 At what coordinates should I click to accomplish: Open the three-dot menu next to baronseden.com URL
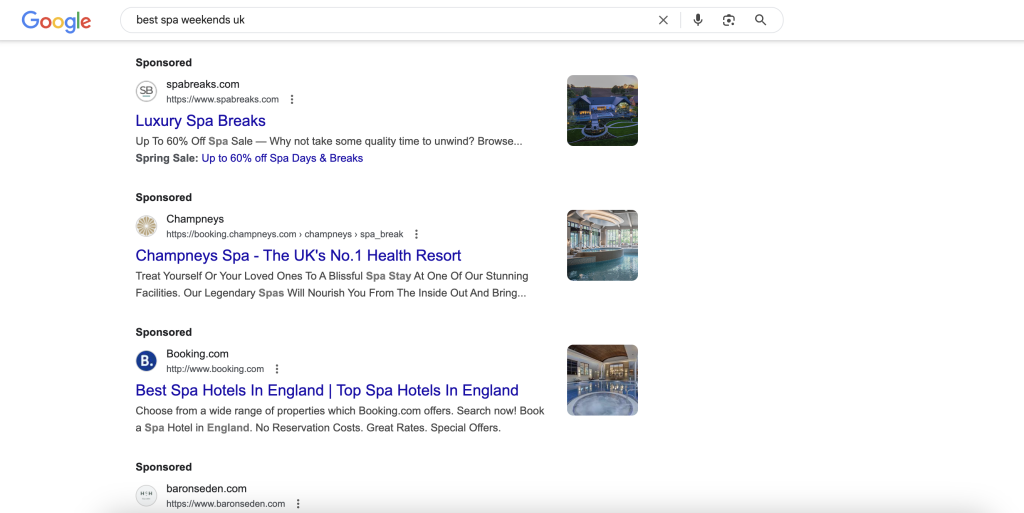point(298,504)
